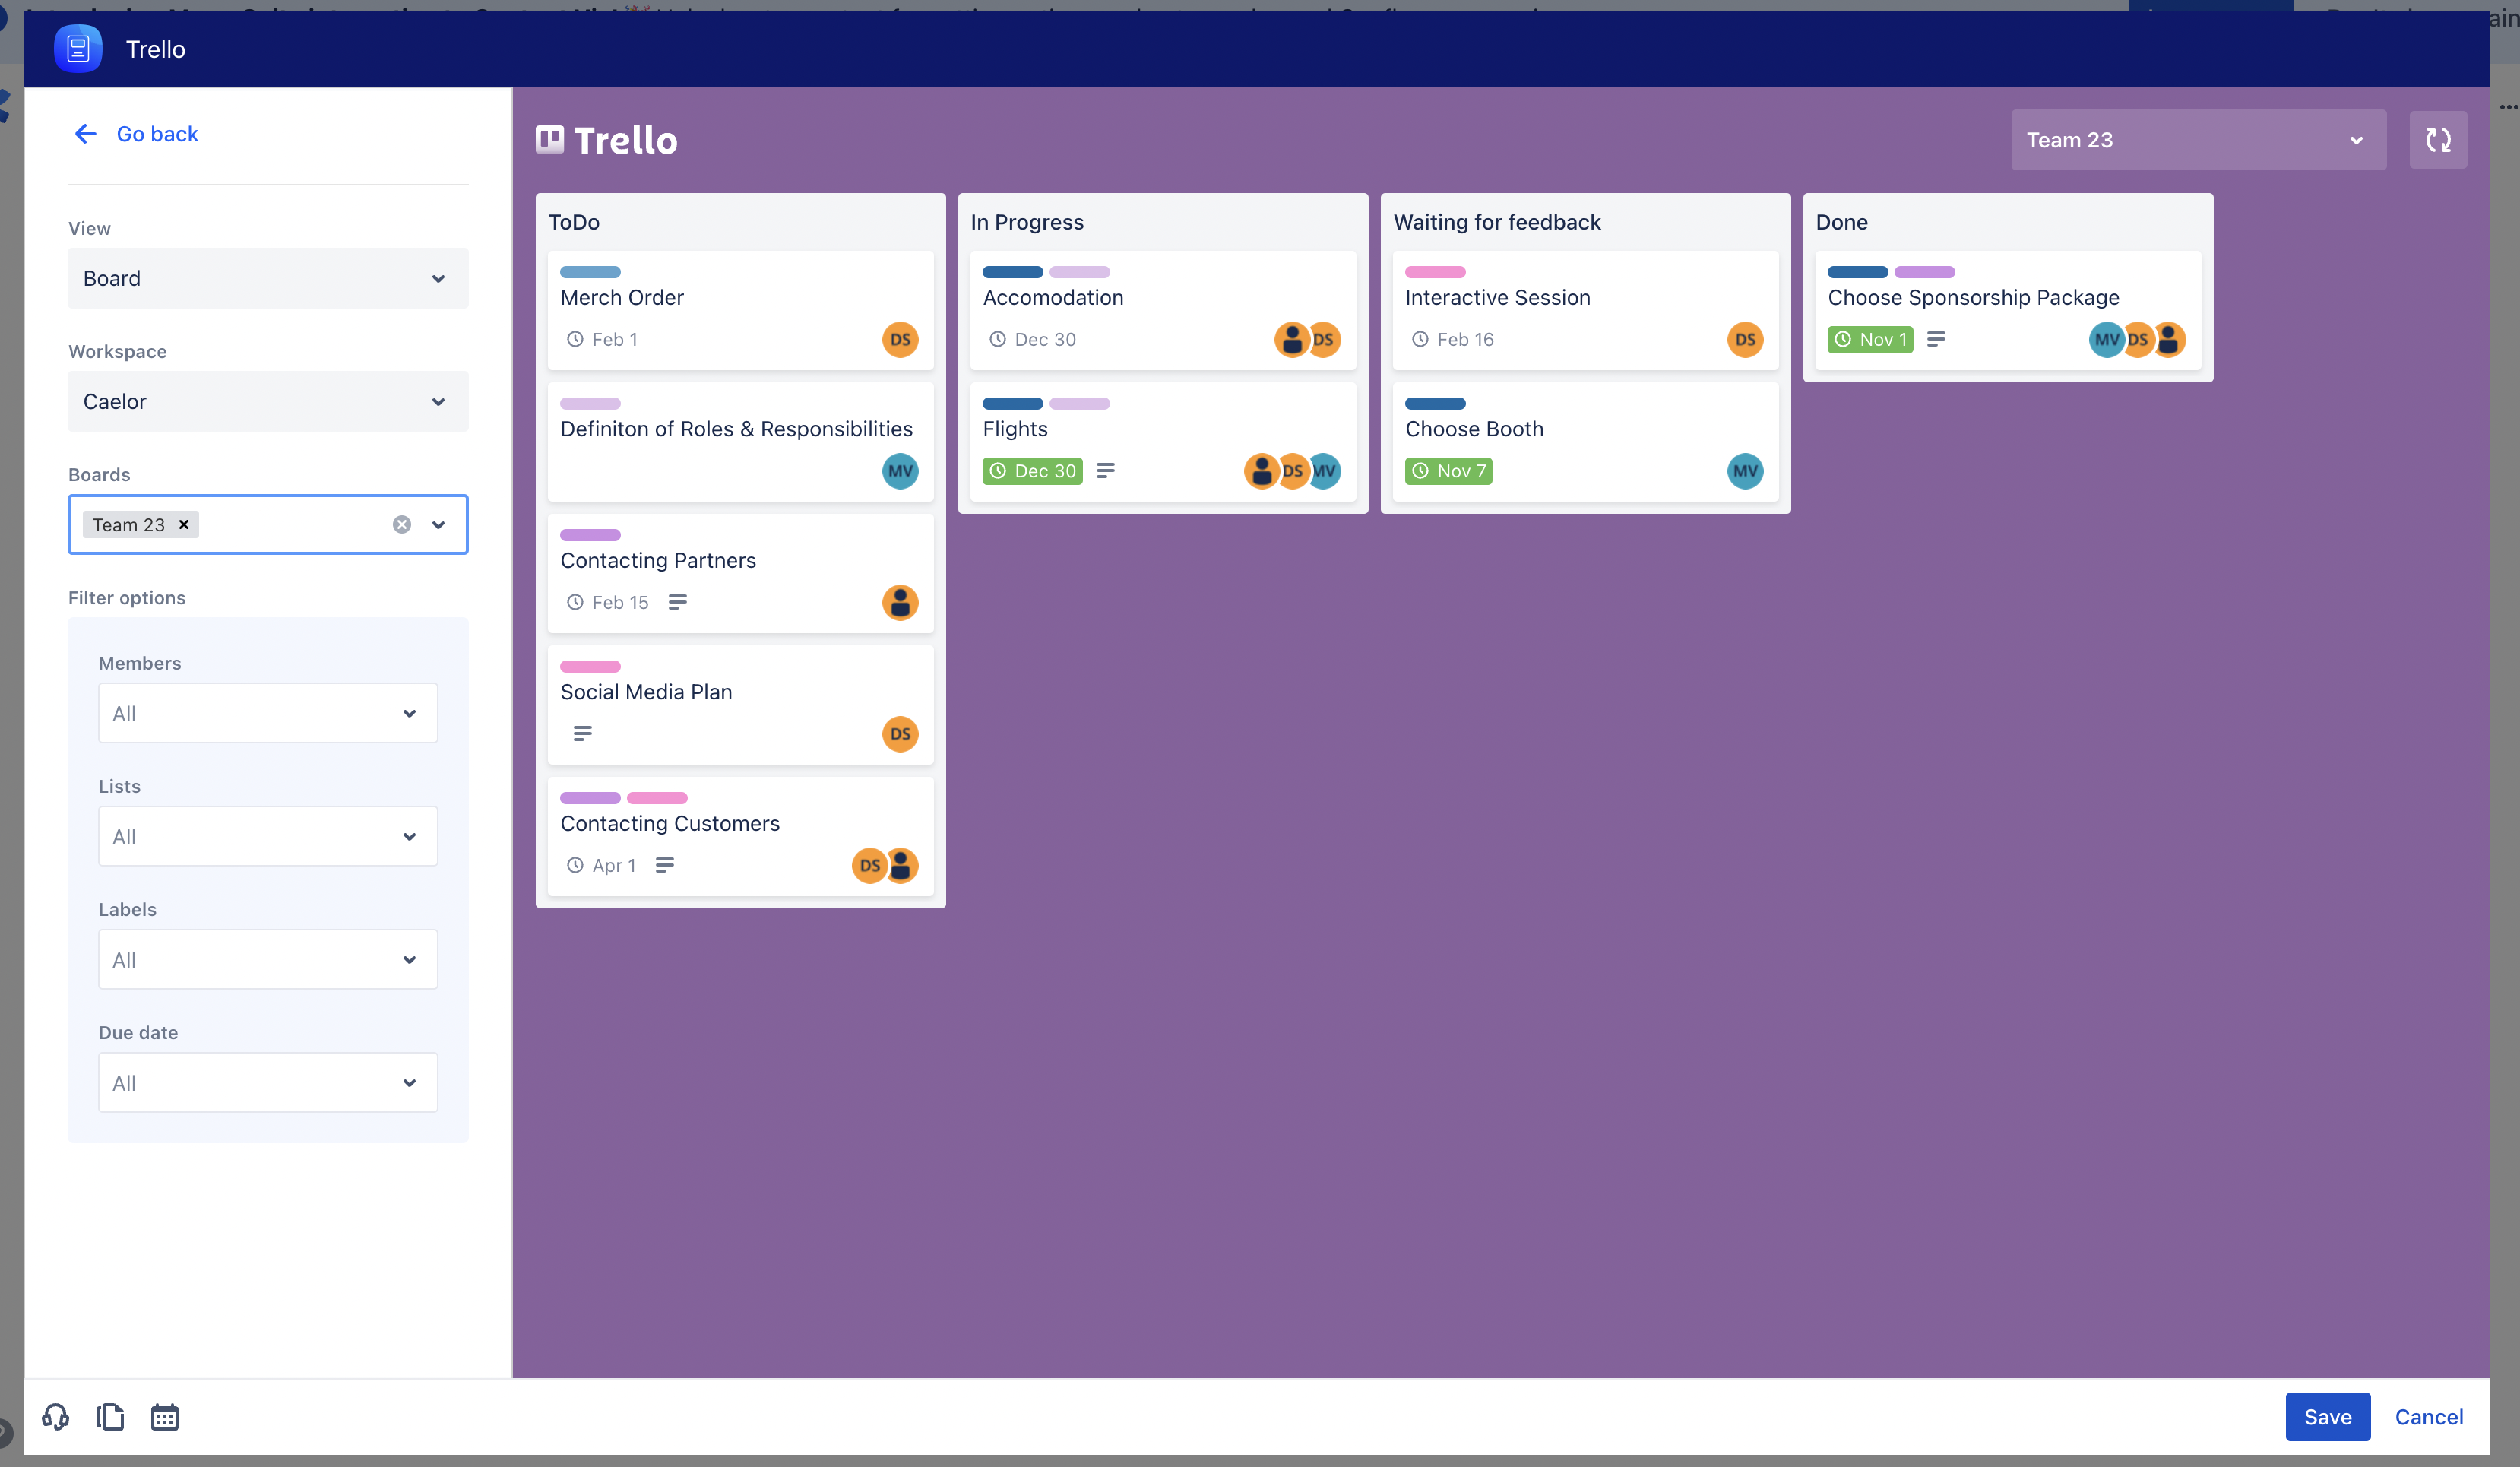Click the description icon on Contacting Customers

pyautogui.click(x=665, y=865)
